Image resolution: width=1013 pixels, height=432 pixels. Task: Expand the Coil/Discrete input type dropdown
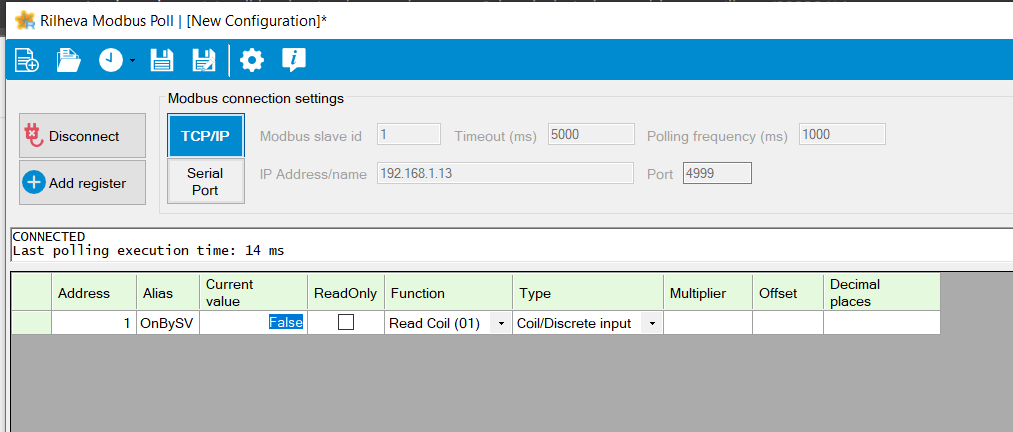652,324
